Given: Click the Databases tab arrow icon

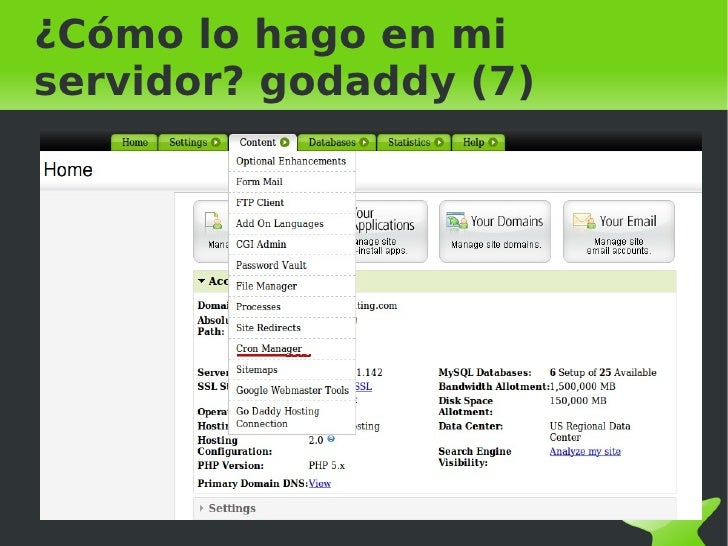Looking at the screenshot, I should click(x=364, y=143).
